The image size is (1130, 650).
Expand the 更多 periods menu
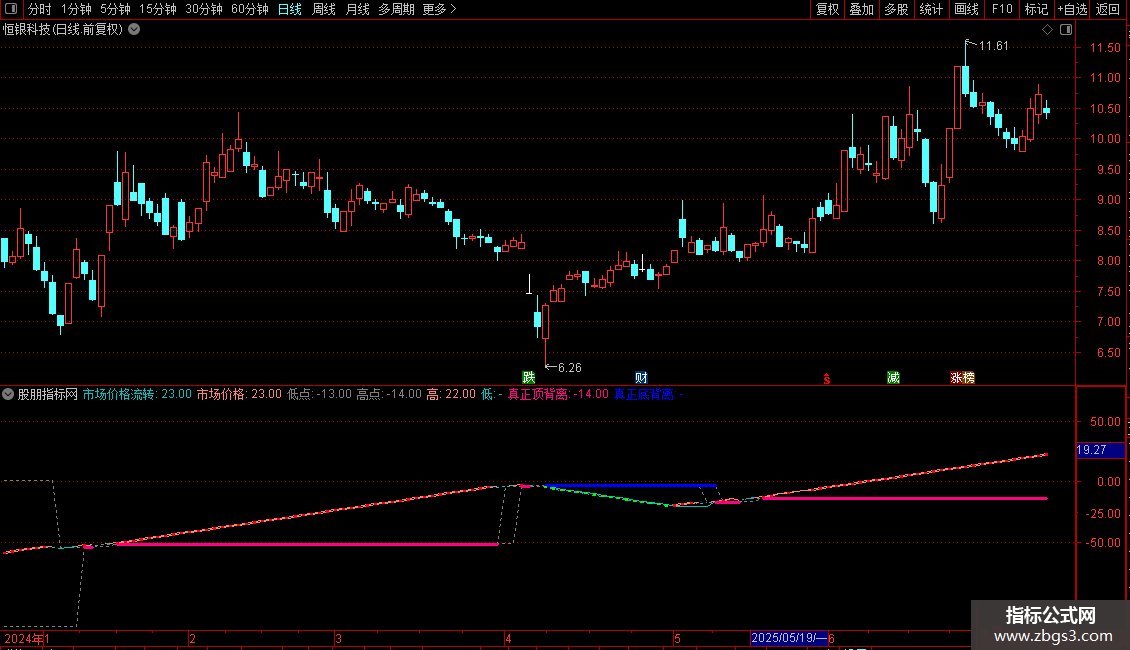point(439,9)
